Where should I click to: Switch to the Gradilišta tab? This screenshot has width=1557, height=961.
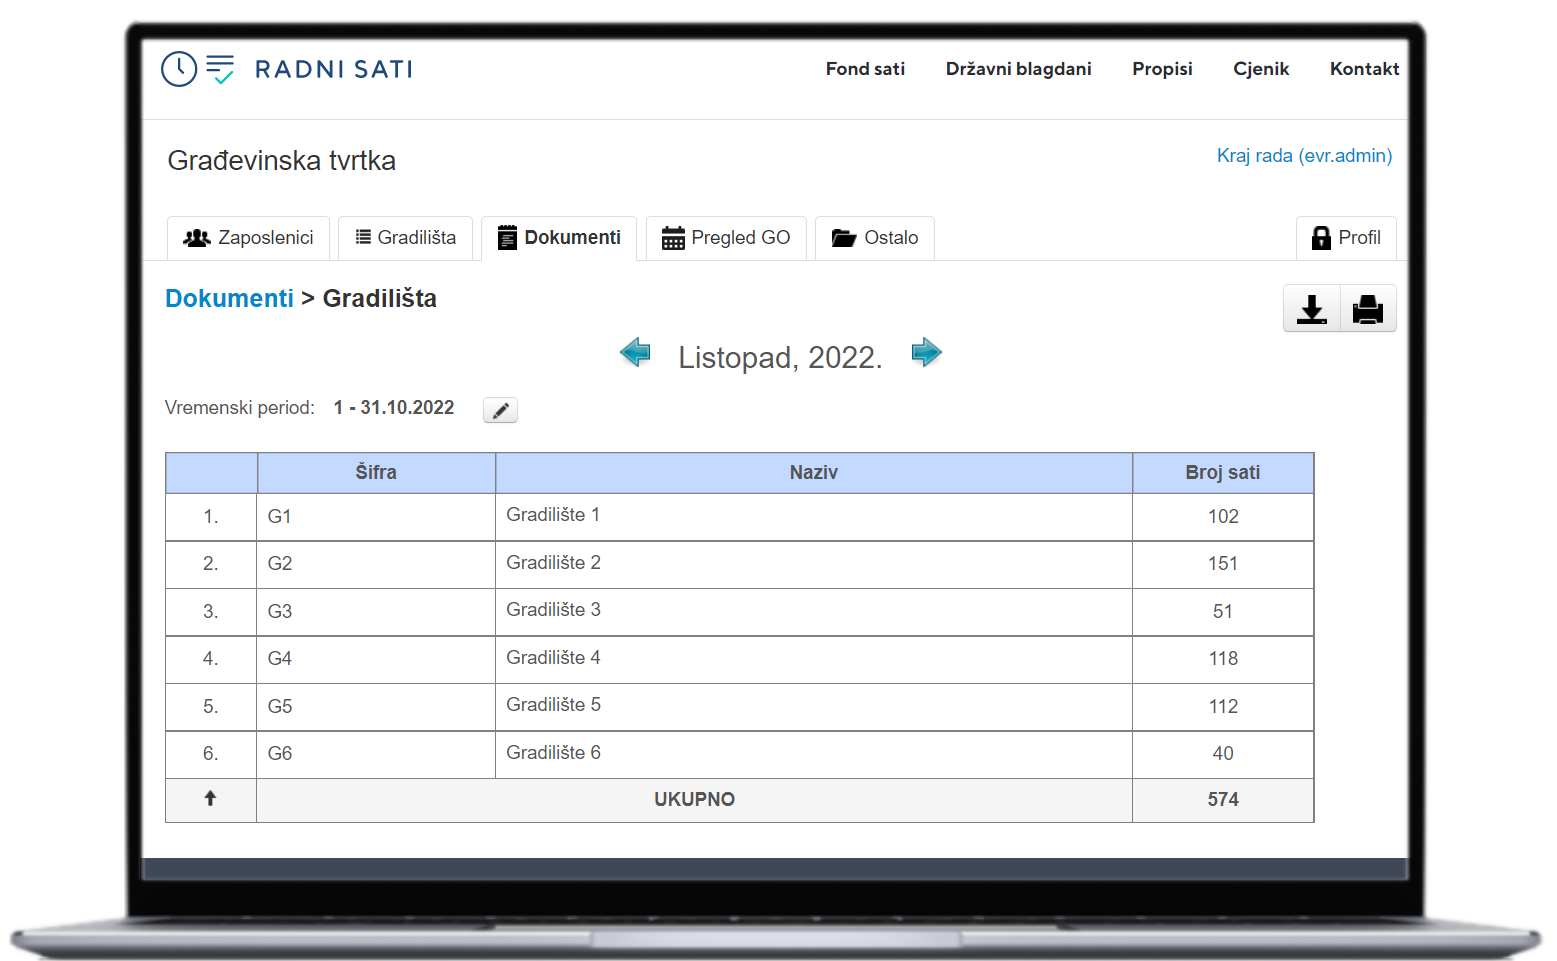click(x=405, y=238)
